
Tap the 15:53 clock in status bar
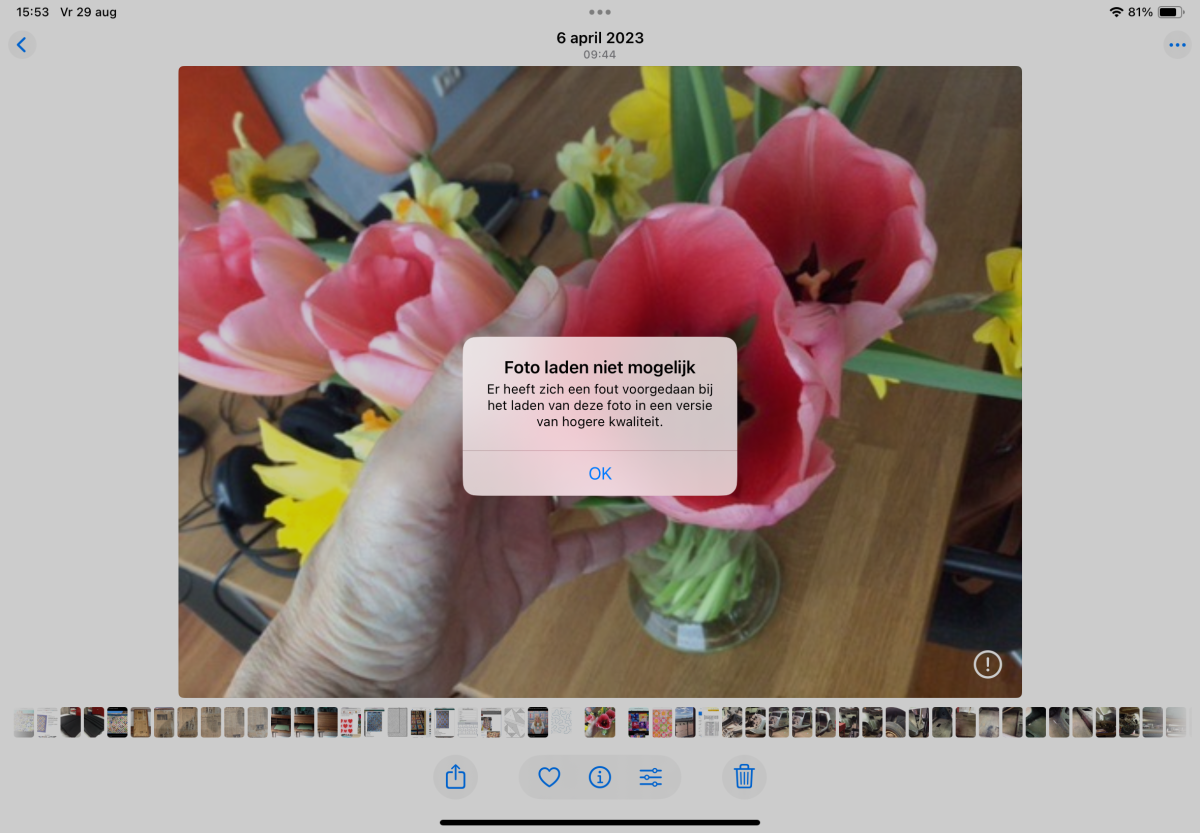(32, 12)
